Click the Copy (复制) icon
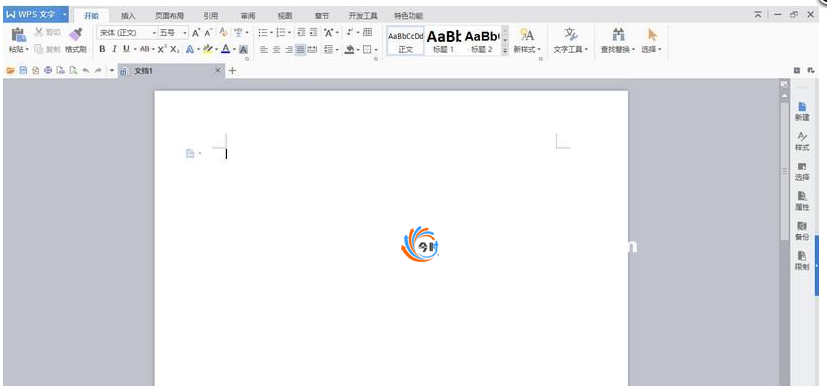This screenshot has width=827, height=386. pos(39,49)
